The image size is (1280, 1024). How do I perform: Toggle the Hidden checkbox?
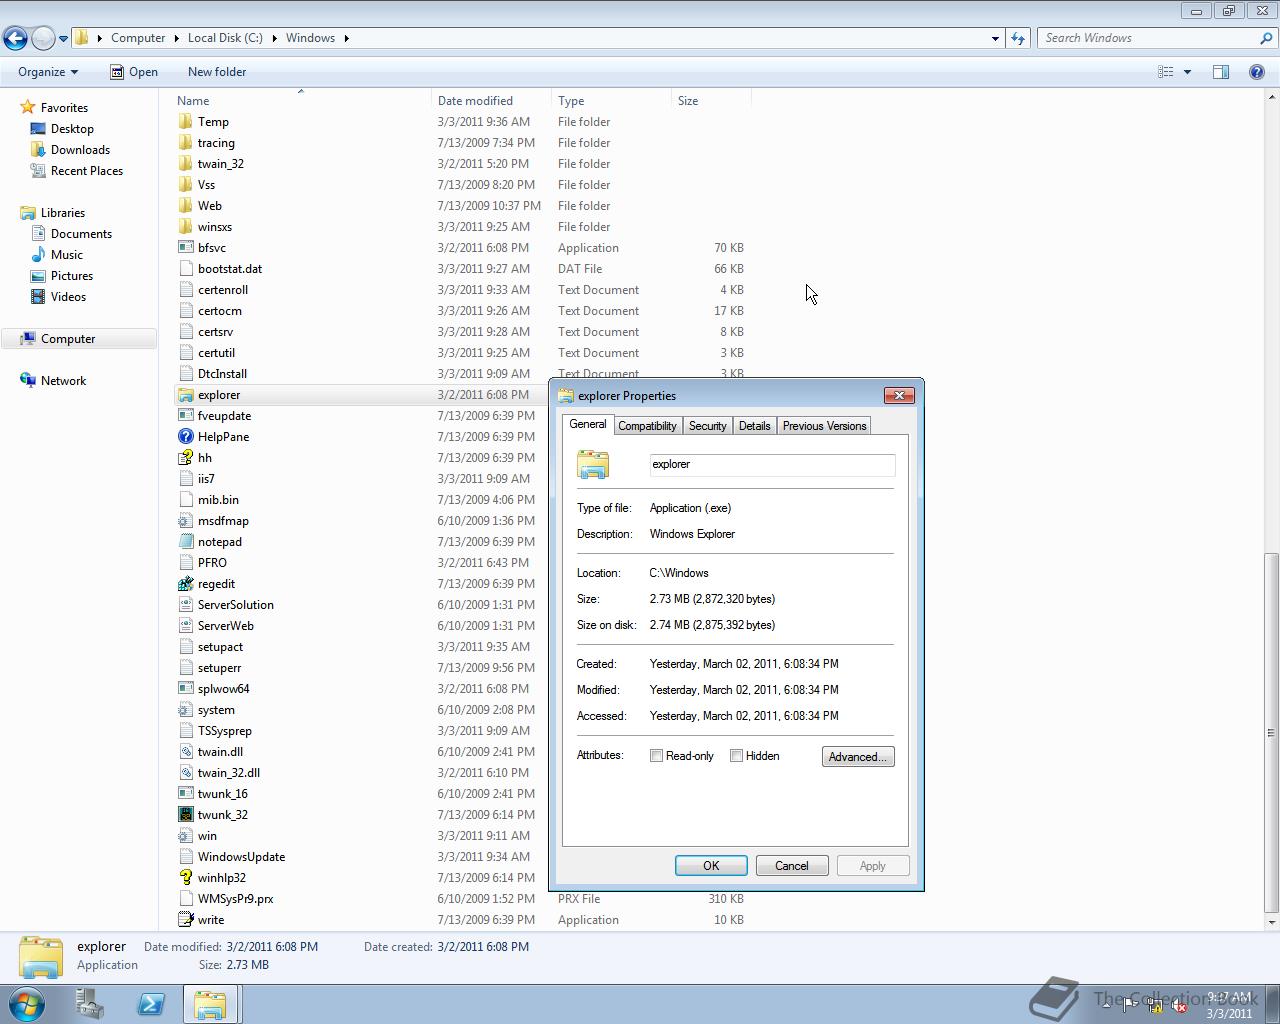coord(736,756)
